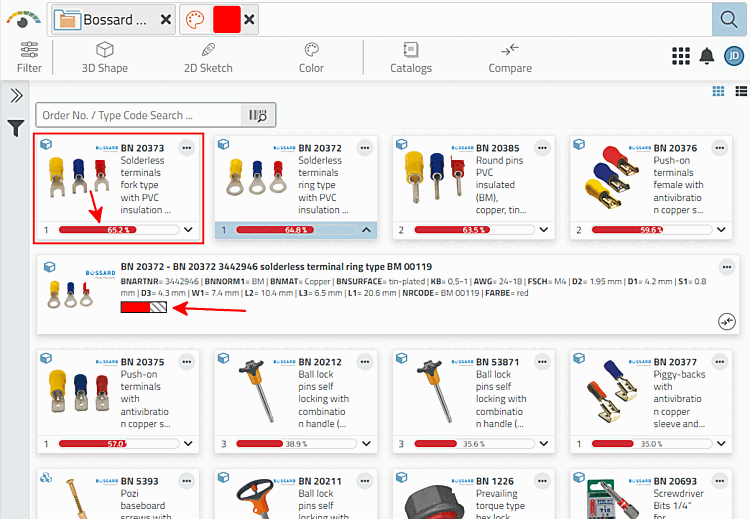The image size is (750, 519).
Task: Open more options for BN 20212
Action: point(364,362)
